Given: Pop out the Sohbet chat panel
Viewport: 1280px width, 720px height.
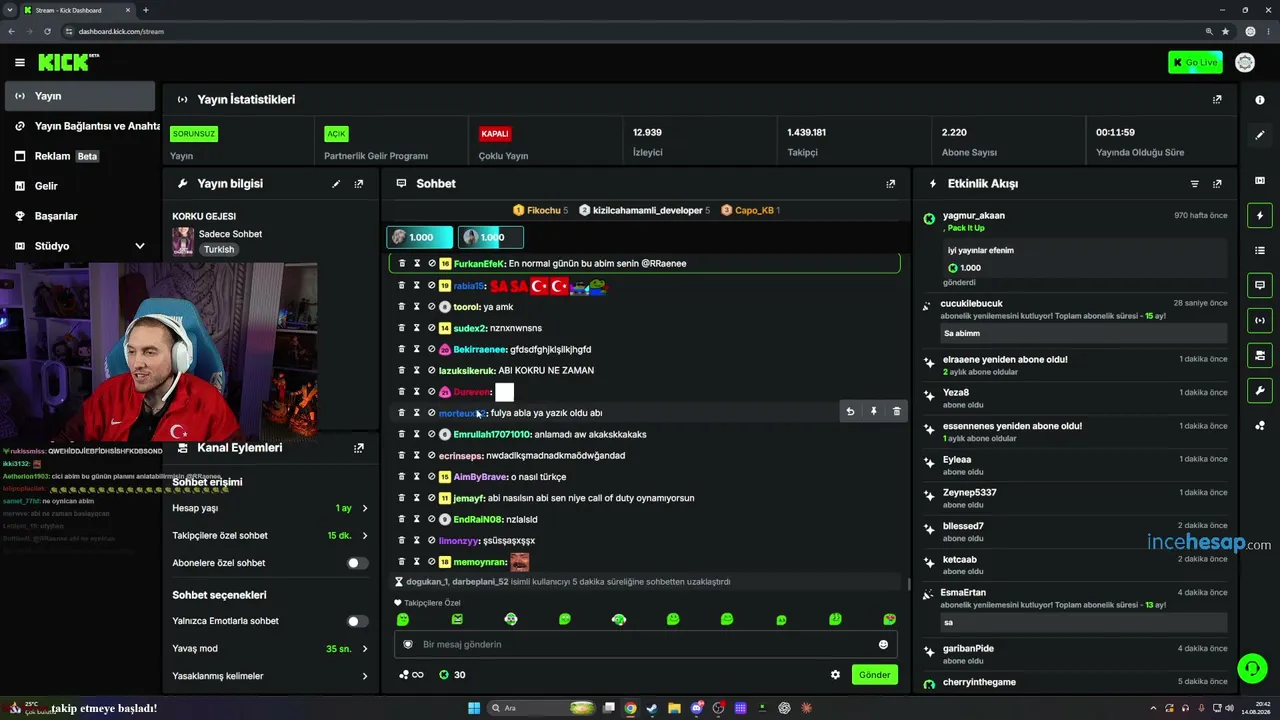Looking at the screenshot, I should [891, 184].
